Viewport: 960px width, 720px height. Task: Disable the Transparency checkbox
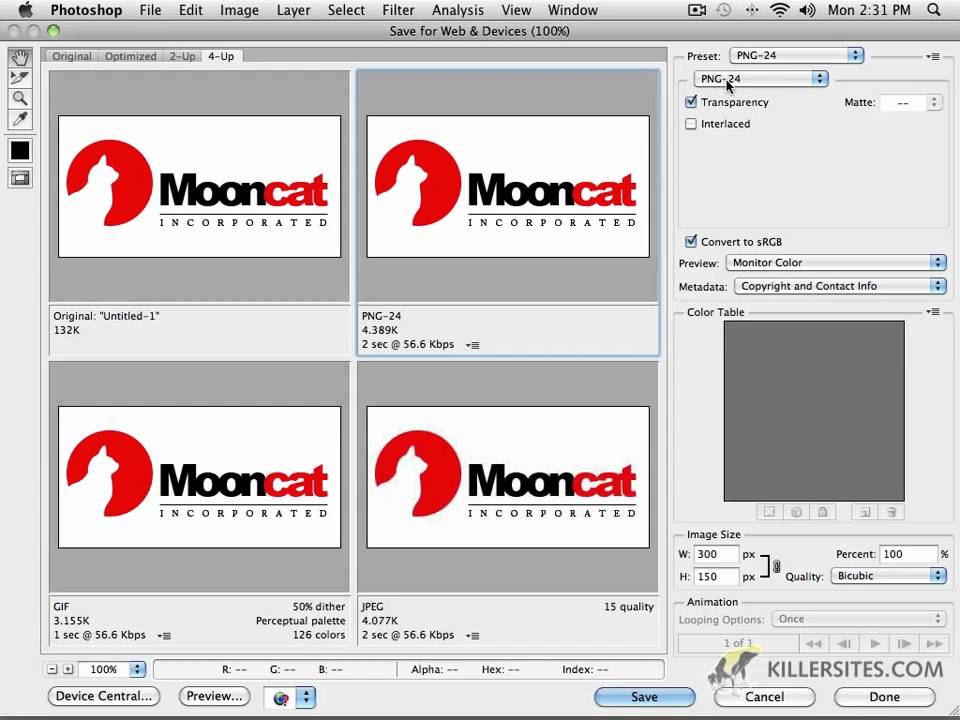pyautogui.click(x=691, y=102)
